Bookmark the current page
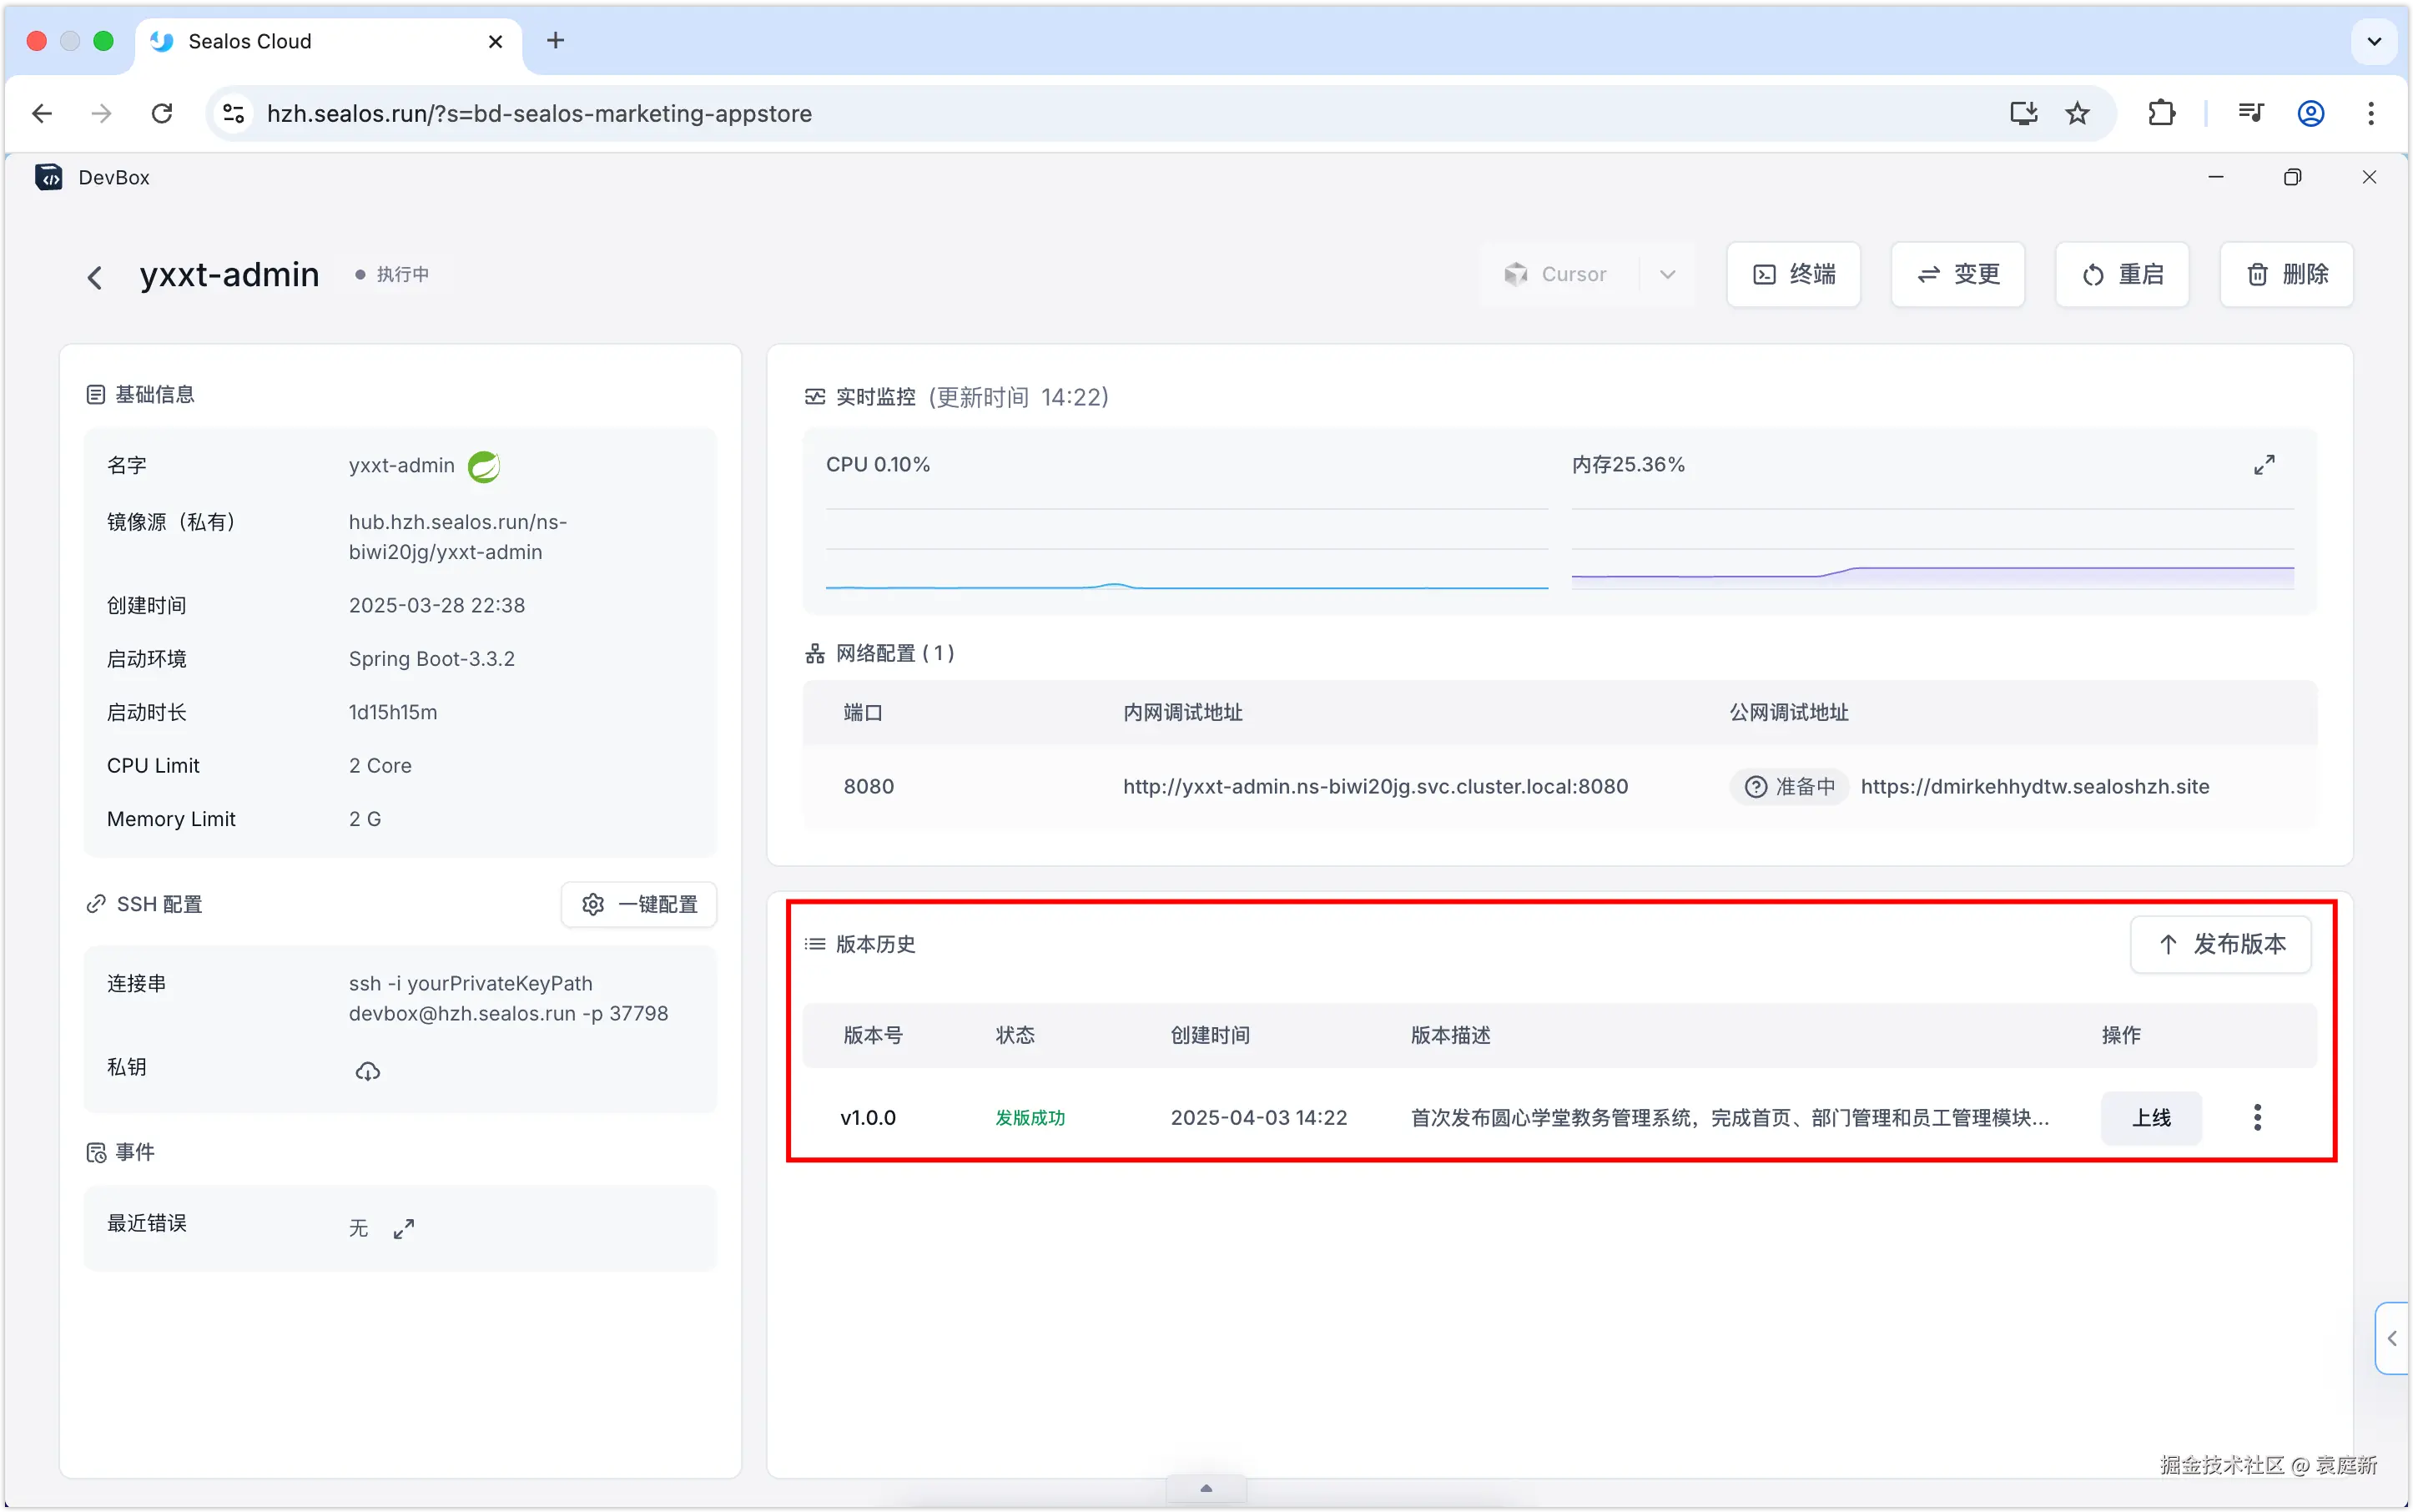 point(2078,113)
